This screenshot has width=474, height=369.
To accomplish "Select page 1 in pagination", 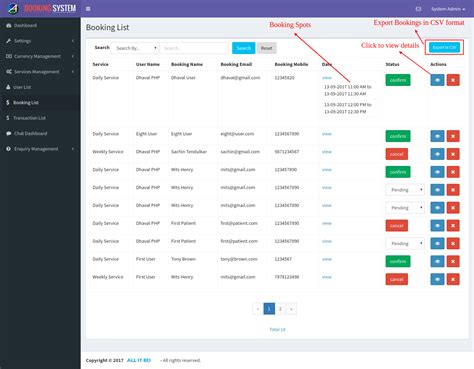I will point(269,309).
